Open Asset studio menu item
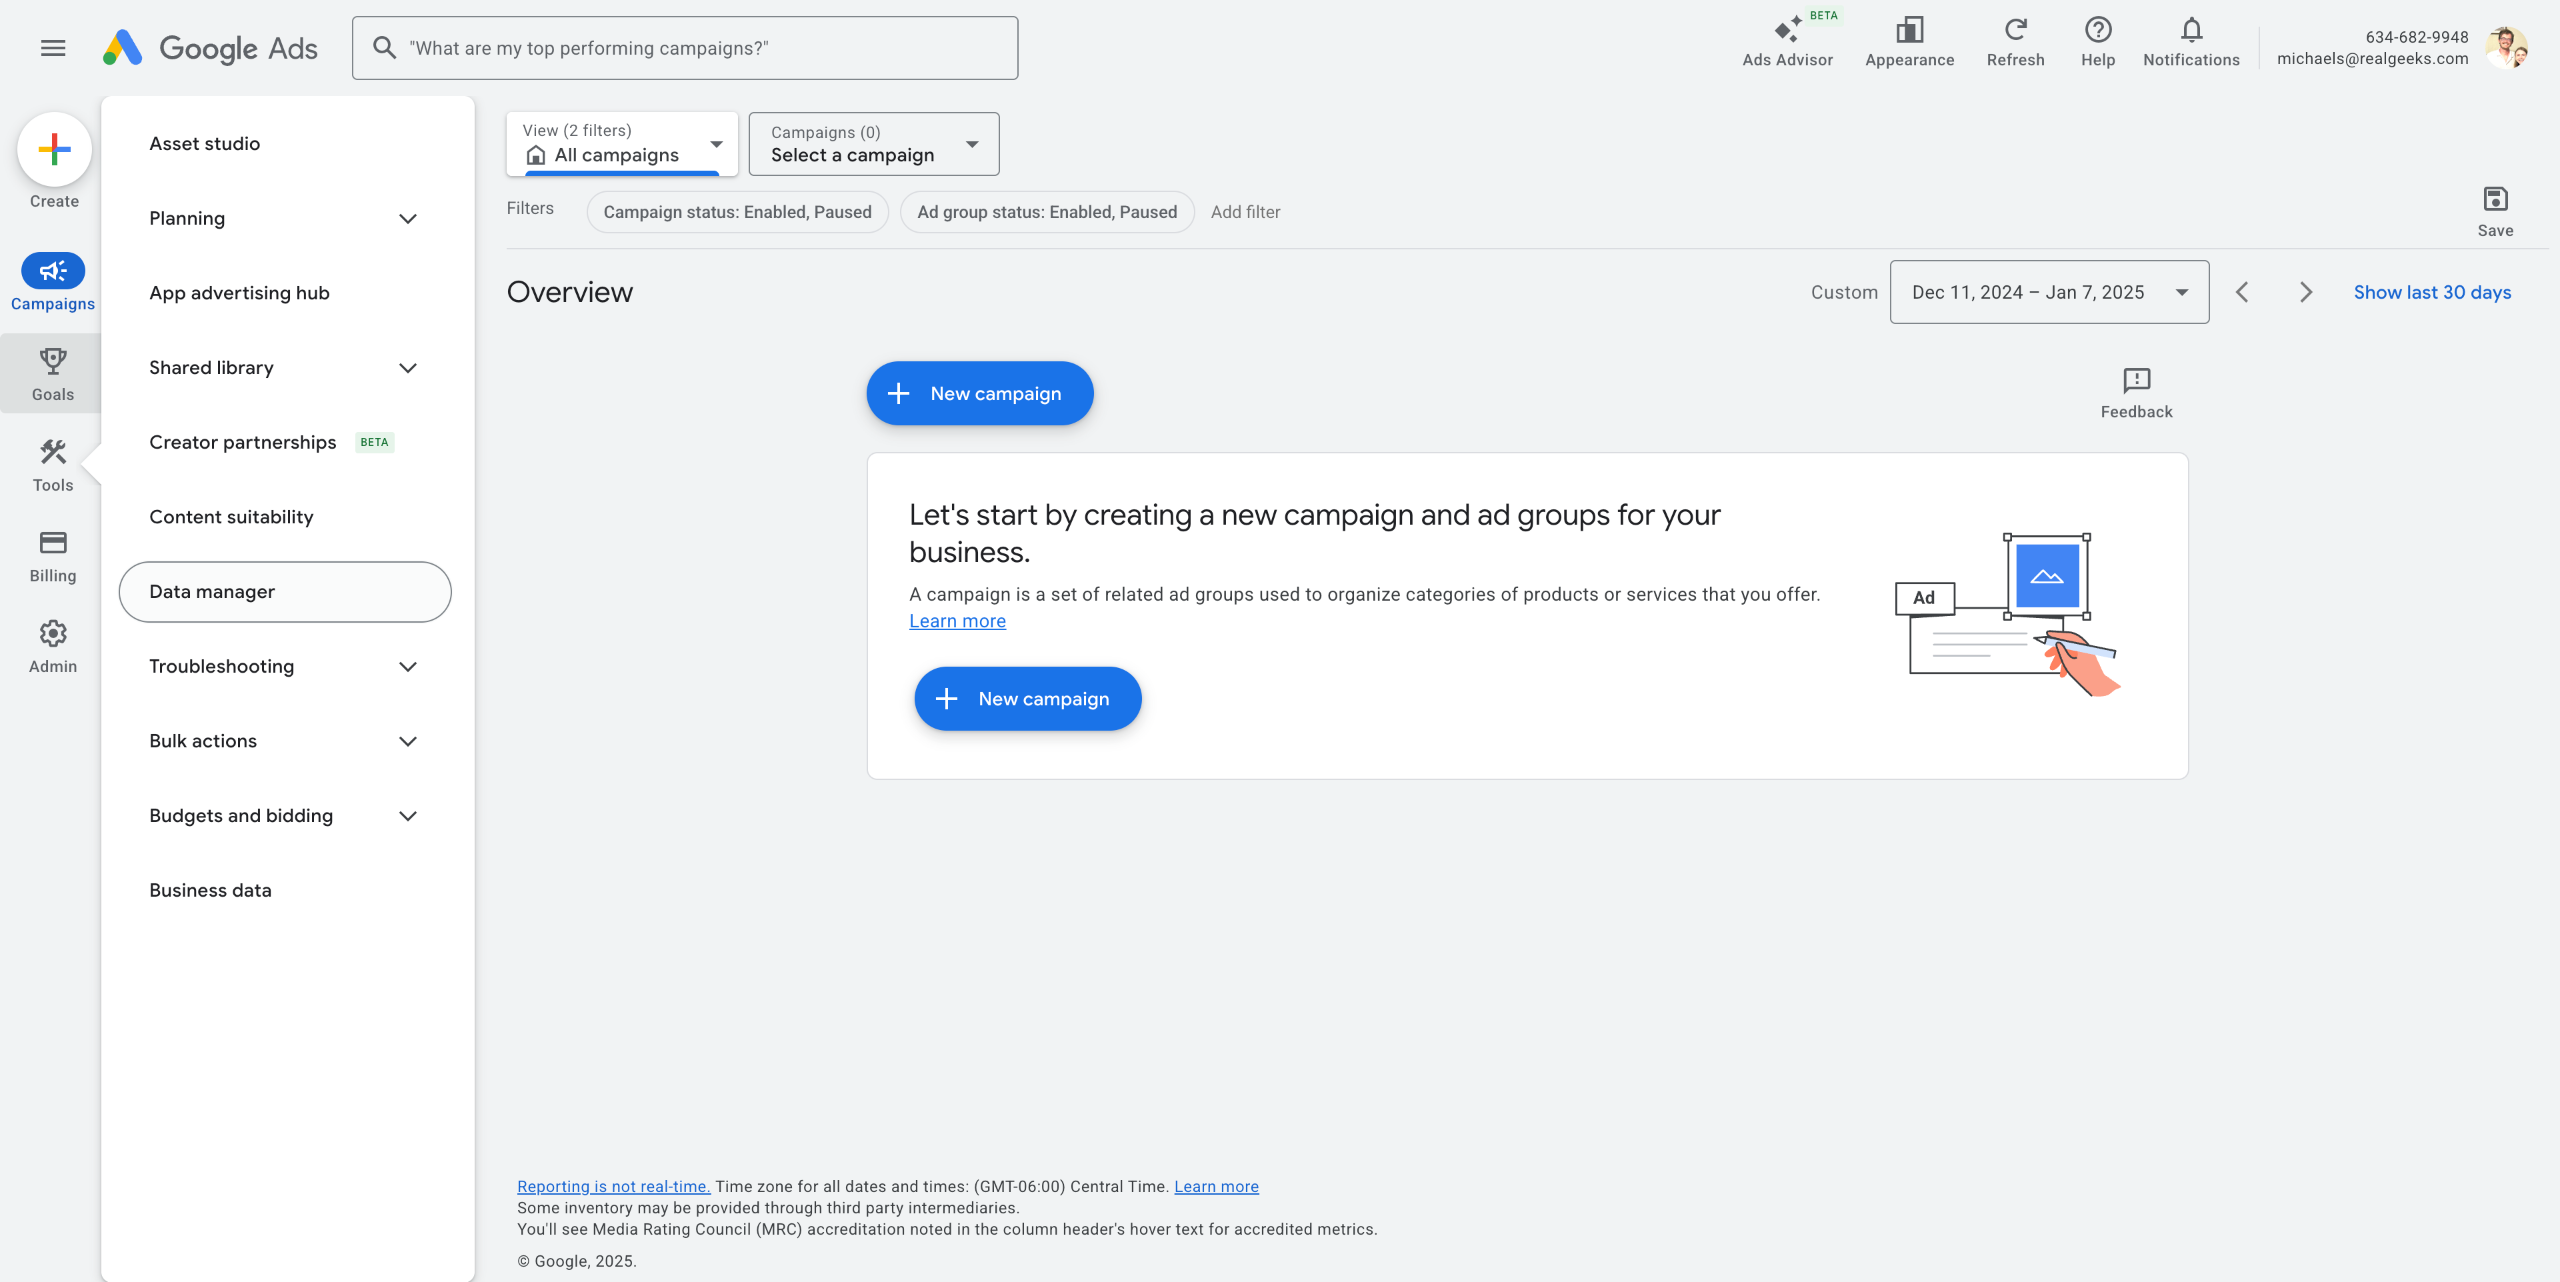 pos(205,144)
